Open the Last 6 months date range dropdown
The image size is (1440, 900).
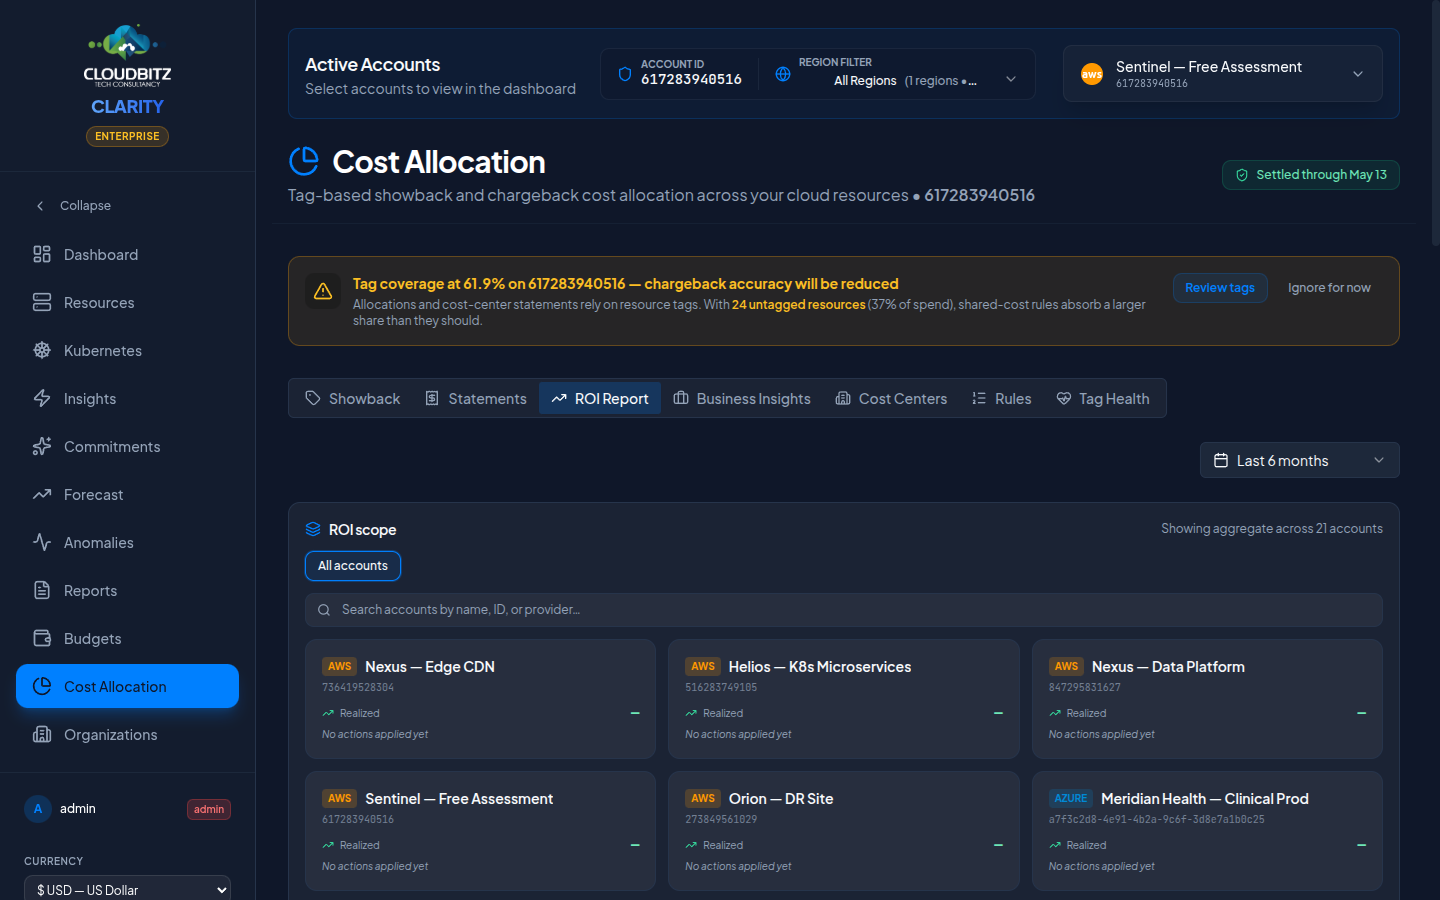1299,460
